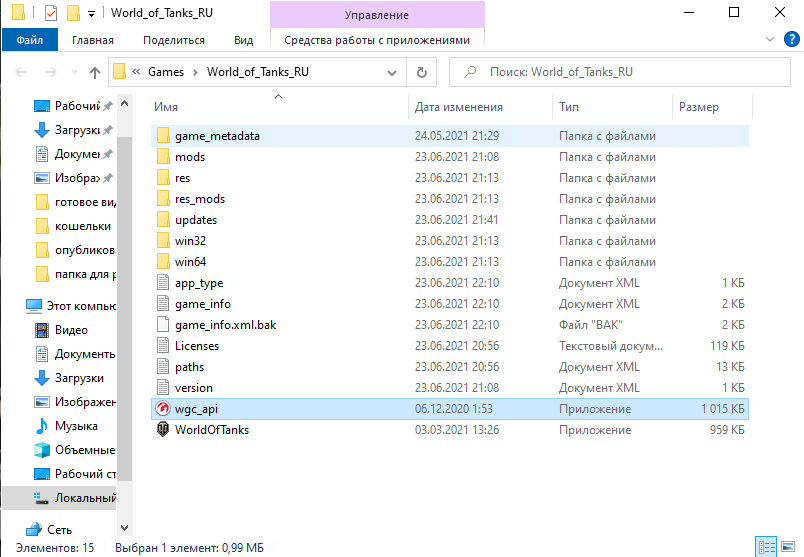Switch to the Главная ribbon tab

point(93,40)
